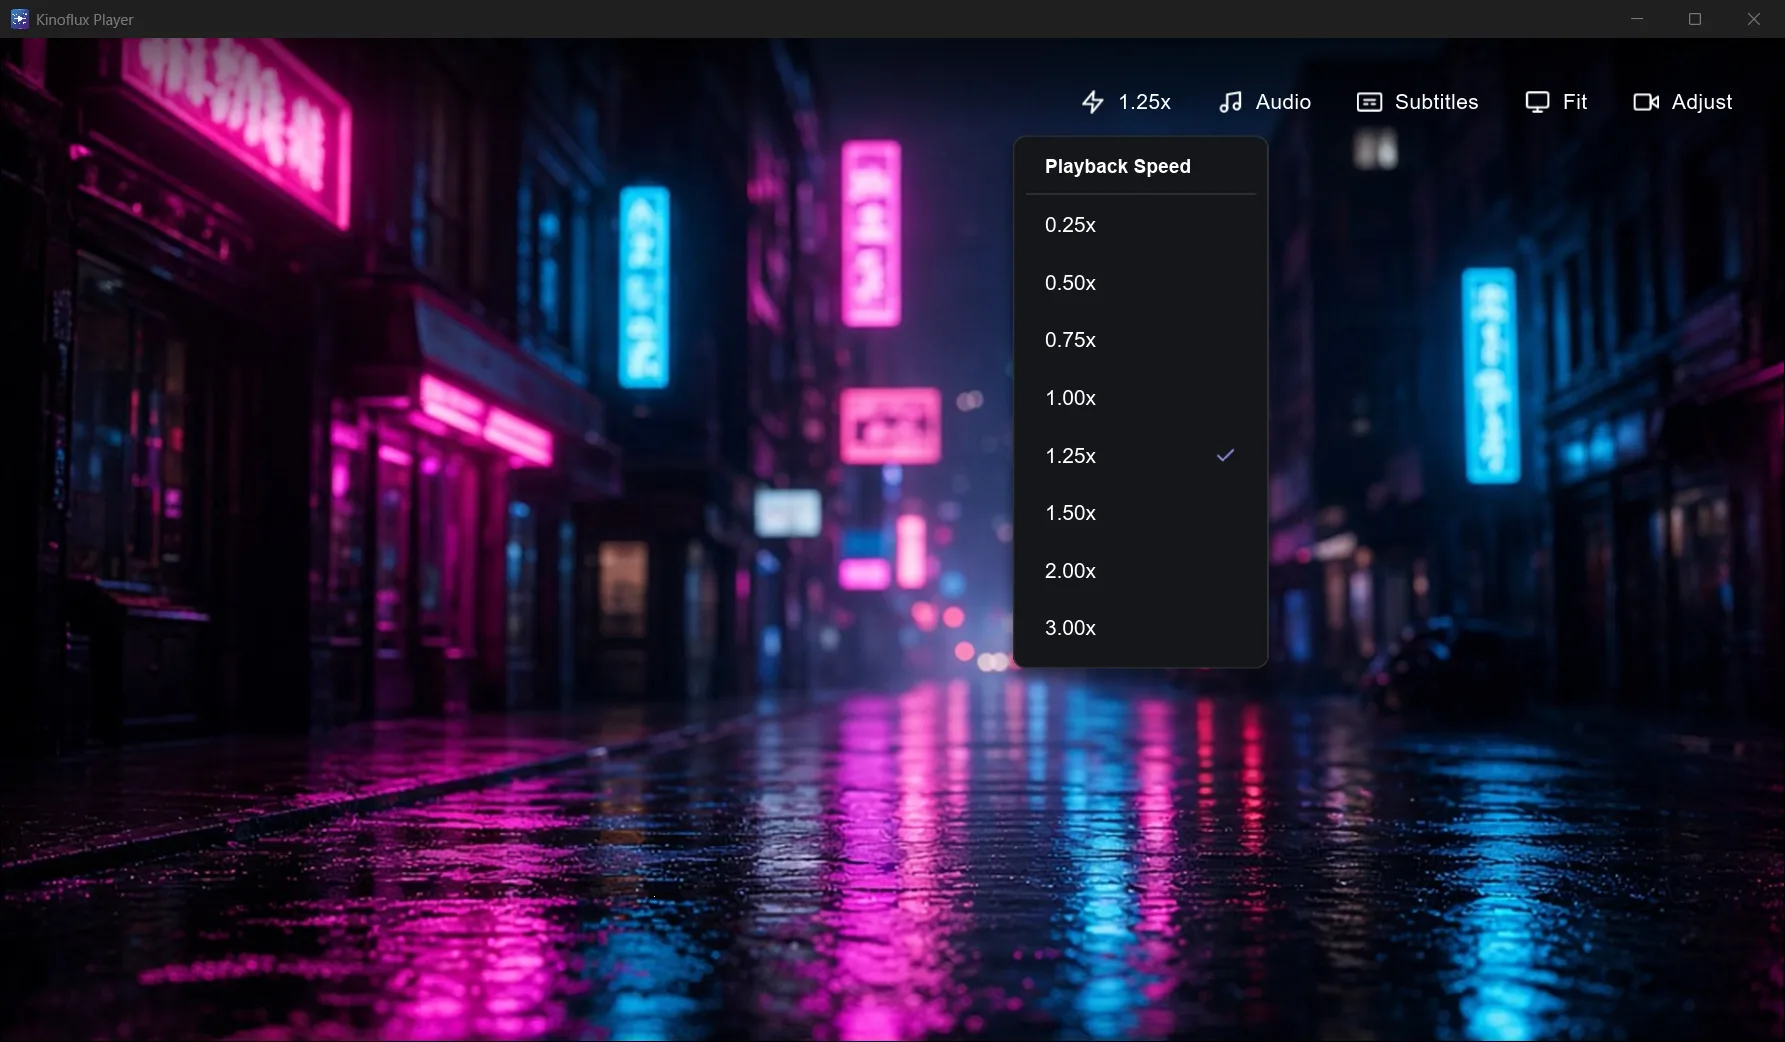Click the monitor Fit icon
Viewport: 1785px width, 1042px height.
click(x=1537, y=102)
